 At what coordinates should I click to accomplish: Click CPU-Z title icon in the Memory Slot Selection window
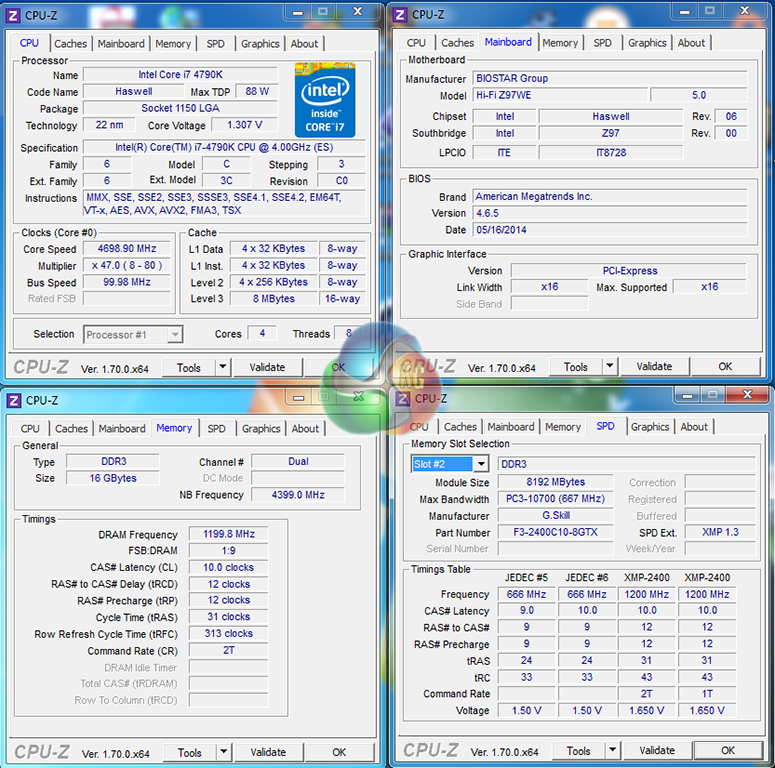402,398
